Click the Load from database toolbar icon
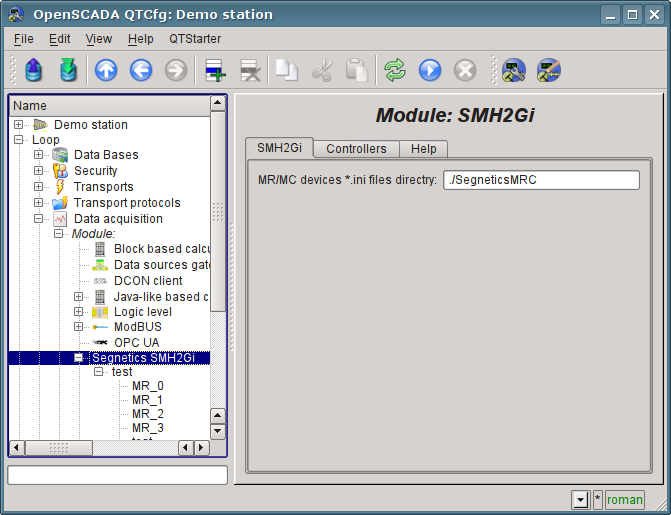671x515 pixels. (x=34, y=70)
